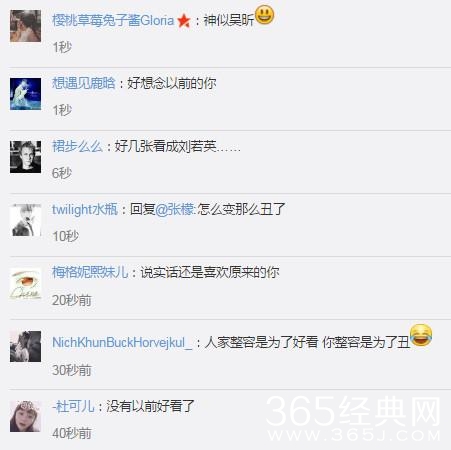Visit username link -杜可儿

pos(73,406)
